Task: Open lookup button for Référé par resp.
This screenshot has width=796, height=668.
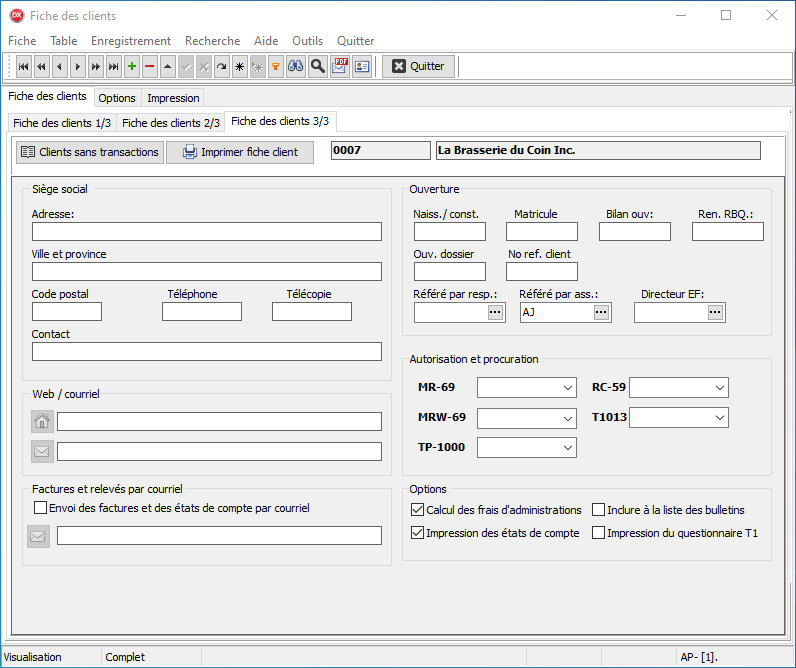Action: [495, 312]
